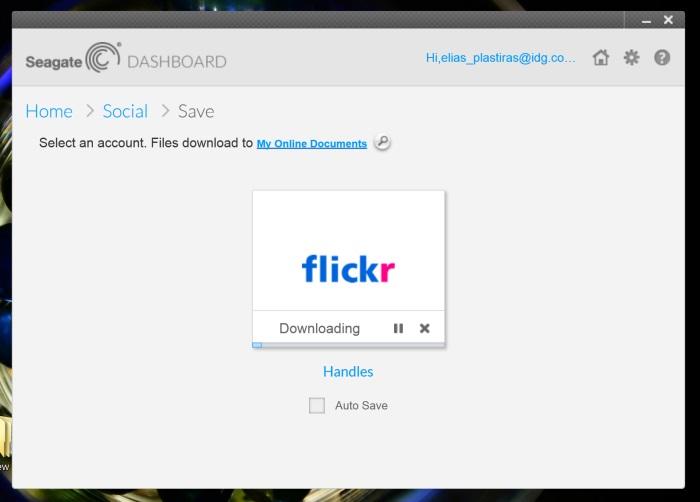Click the magnifier icon beside My Online Documents

[382, 142]
